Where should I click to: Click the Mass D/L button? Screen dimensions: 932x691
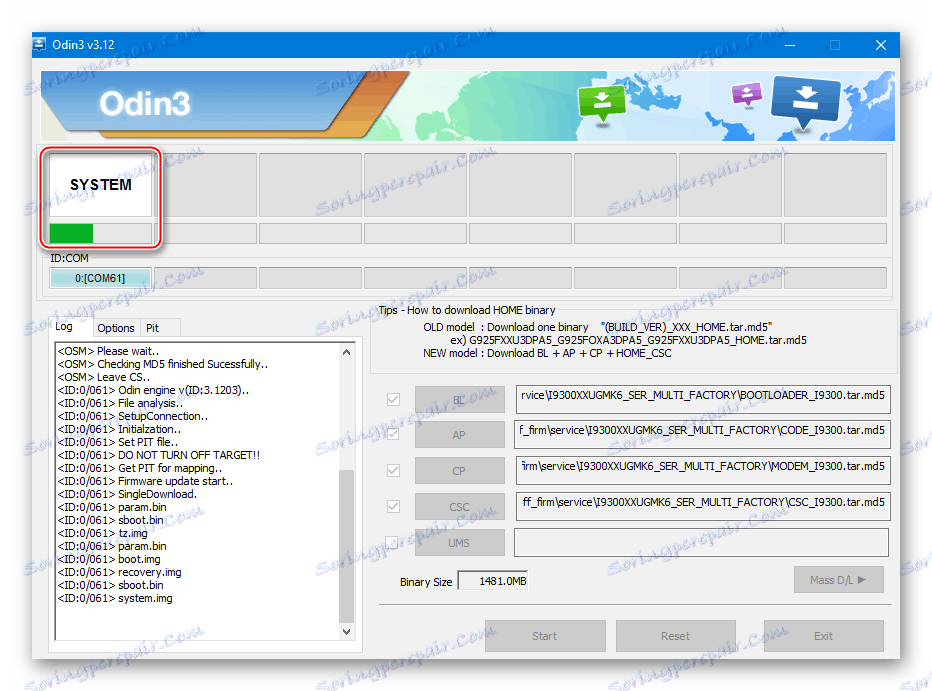838,580
